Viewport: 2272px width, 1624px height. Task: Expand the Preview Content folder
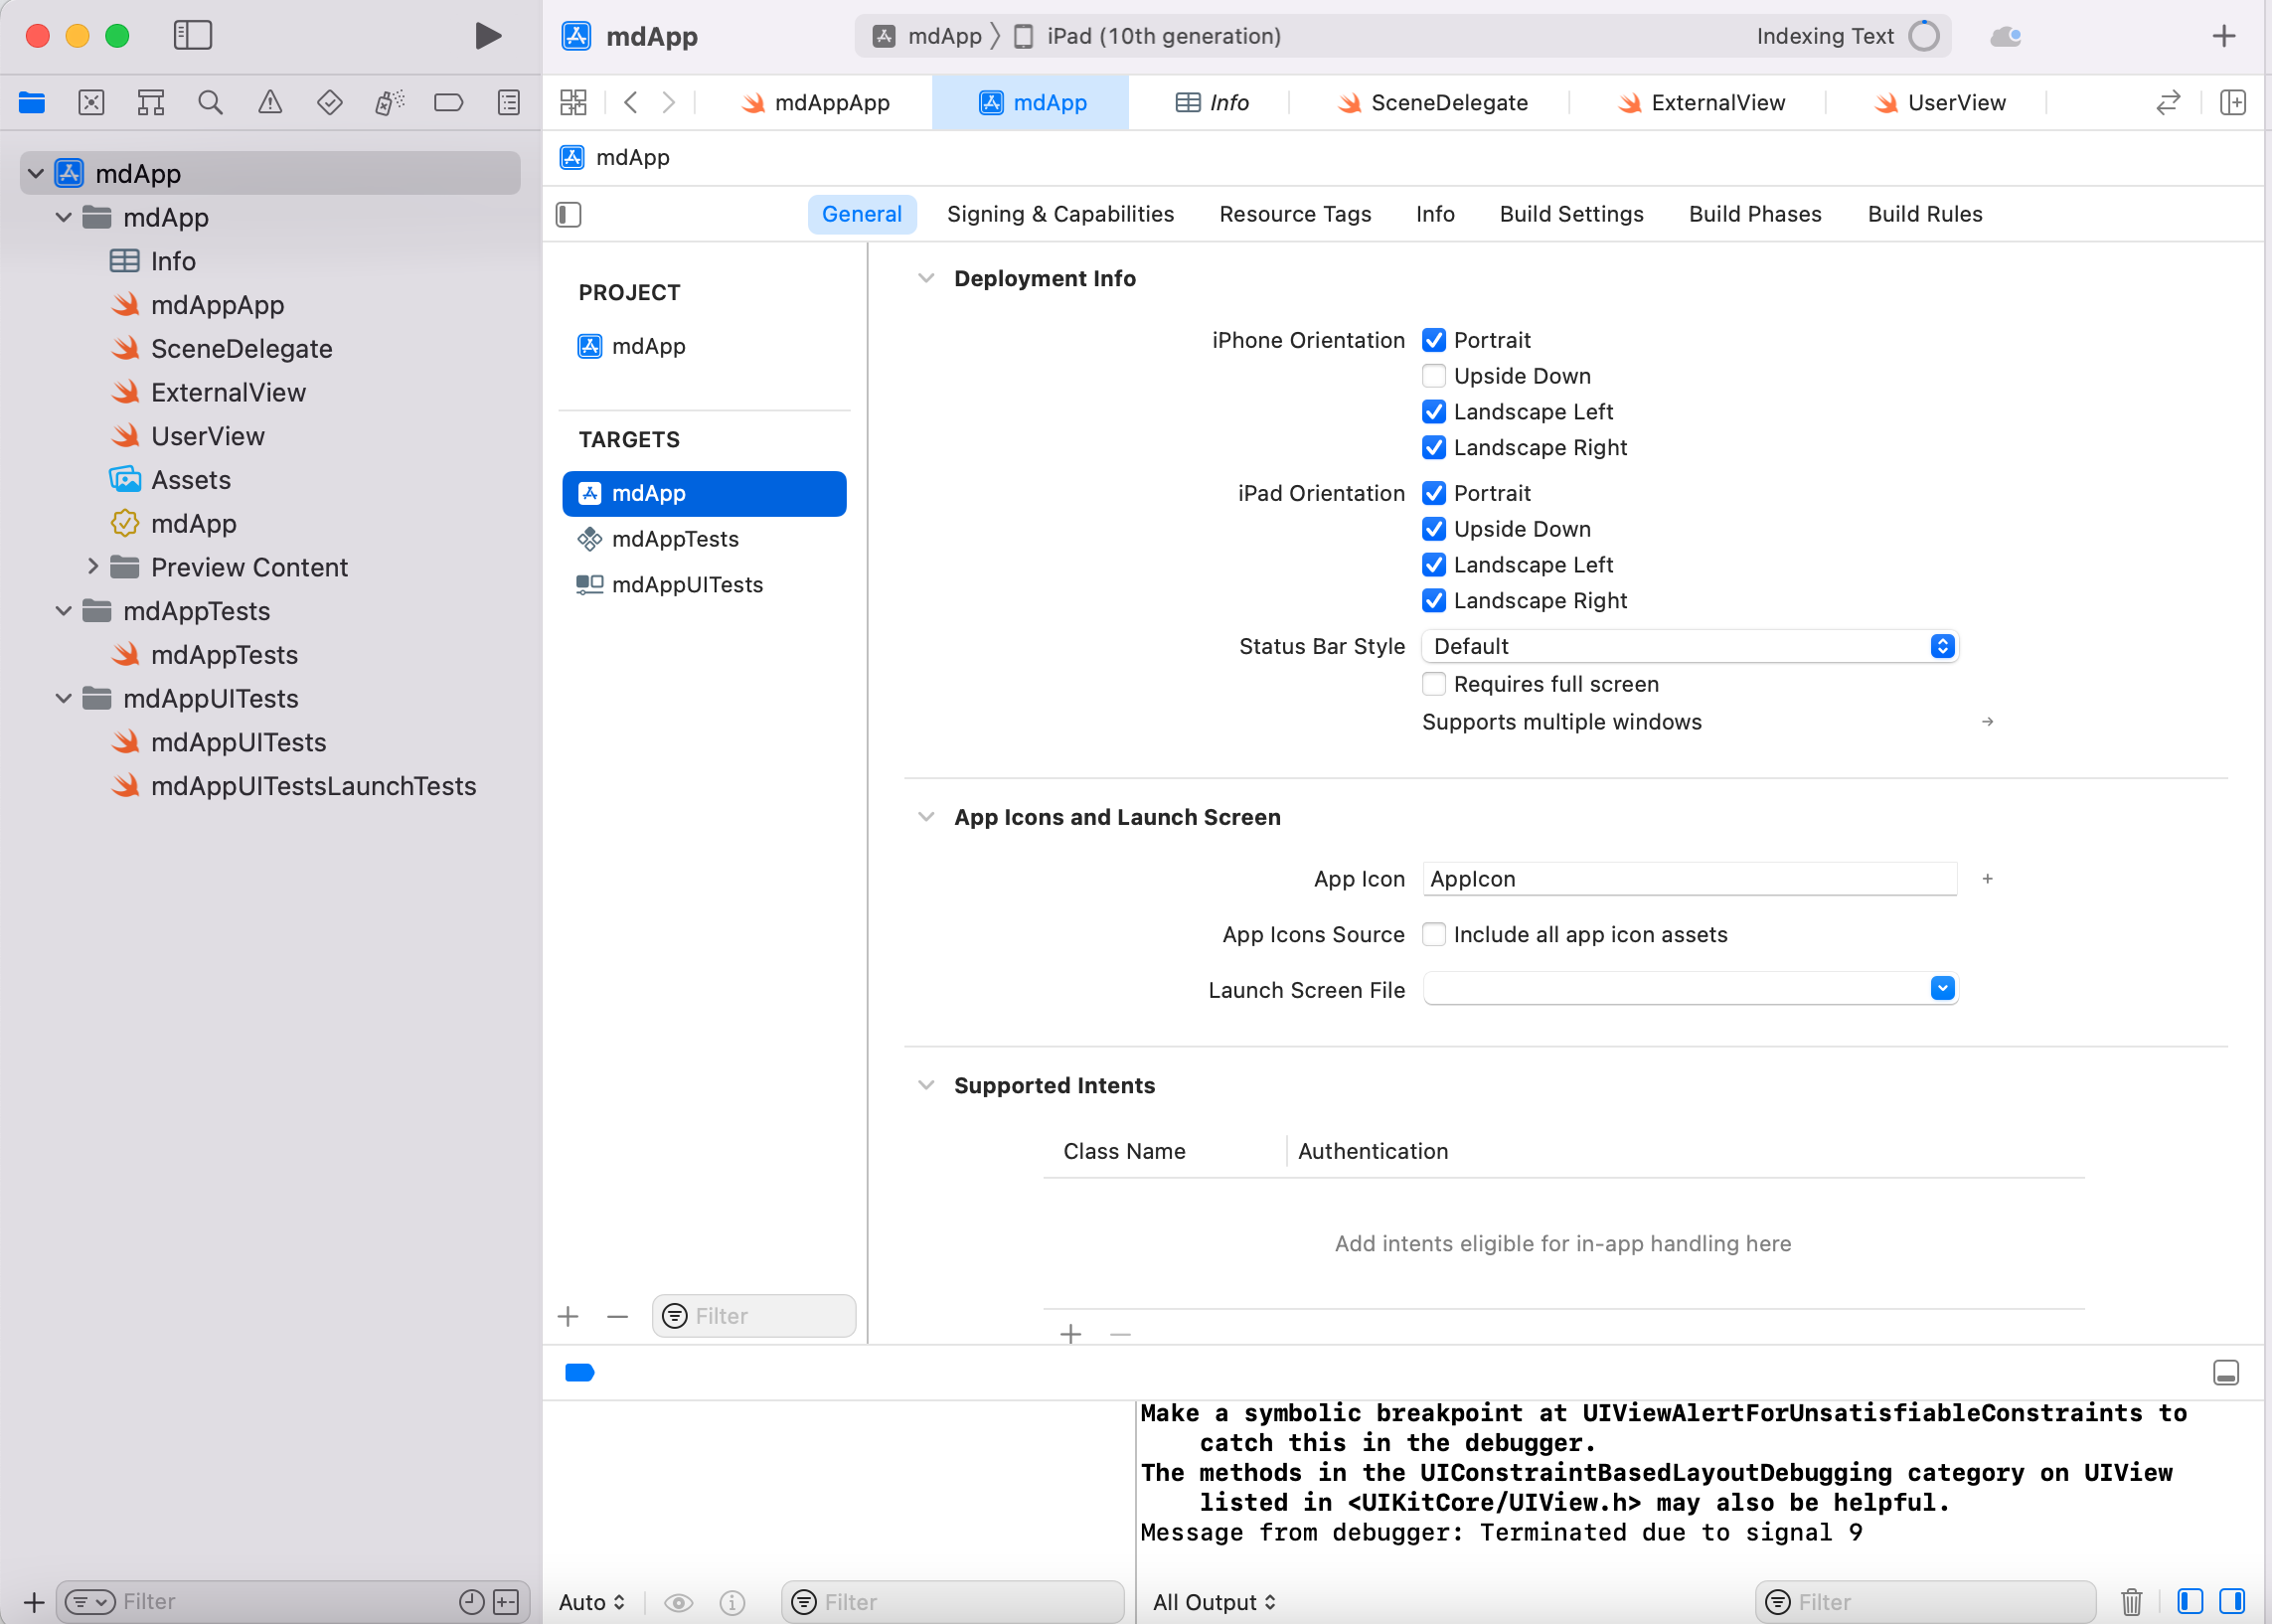[x=93, y=566]
